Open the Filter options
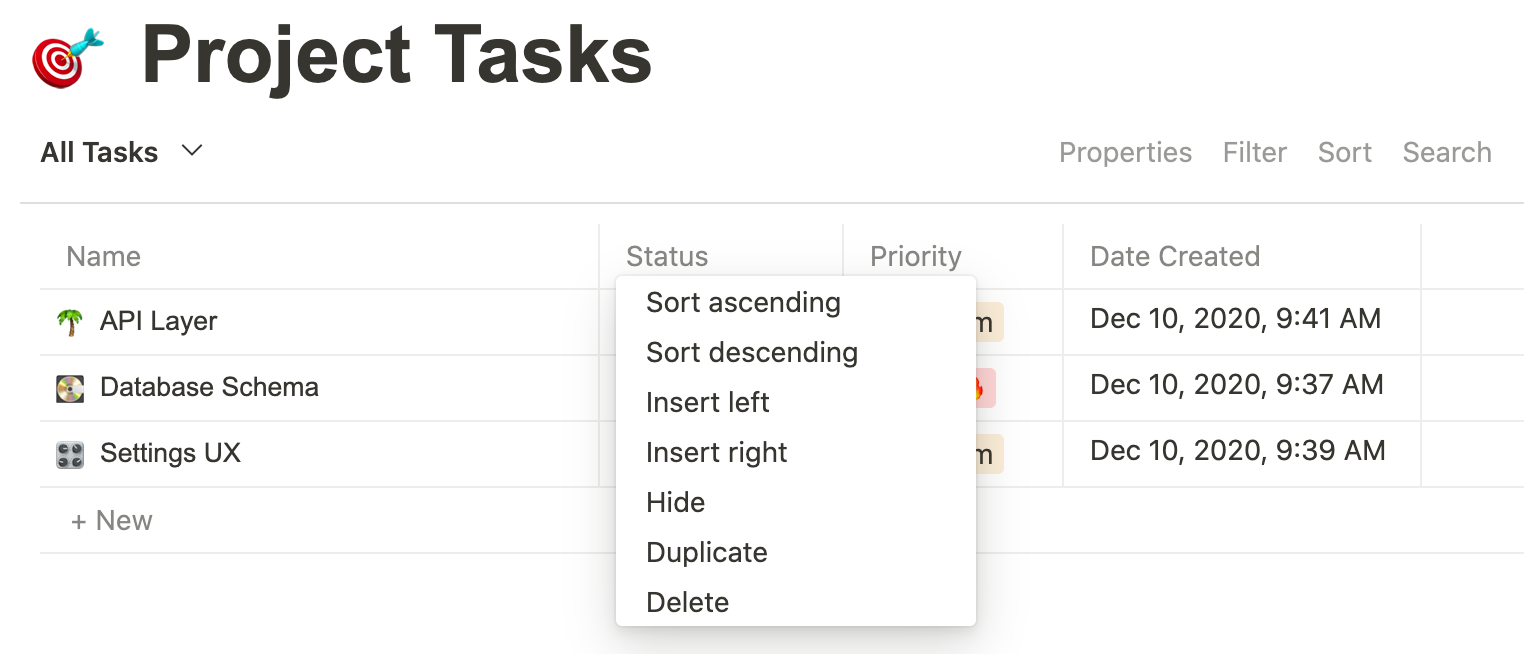This screenshot has width=1524, height=654. [1254, 152]
